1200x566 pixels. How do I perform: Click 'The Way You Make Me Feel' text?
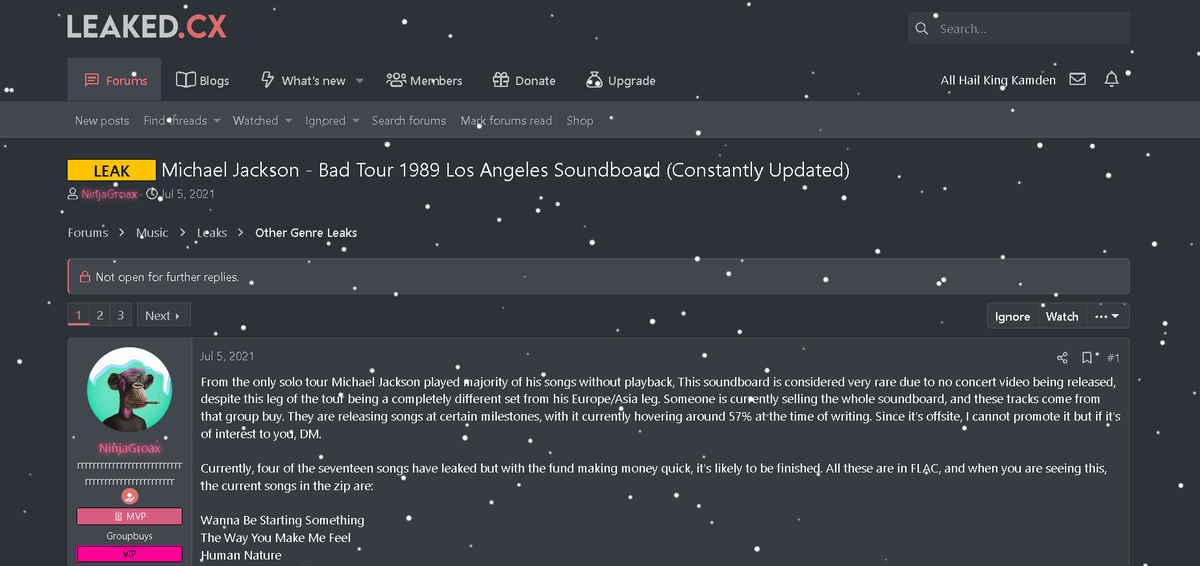[x=275, y=538]
